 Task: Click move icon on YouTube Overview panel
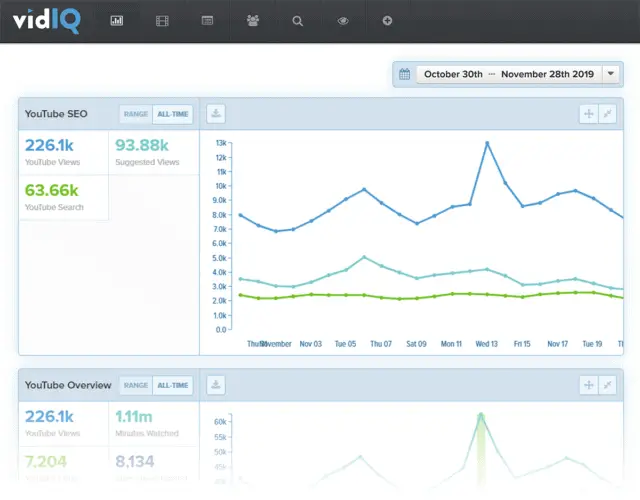point(589,385)
